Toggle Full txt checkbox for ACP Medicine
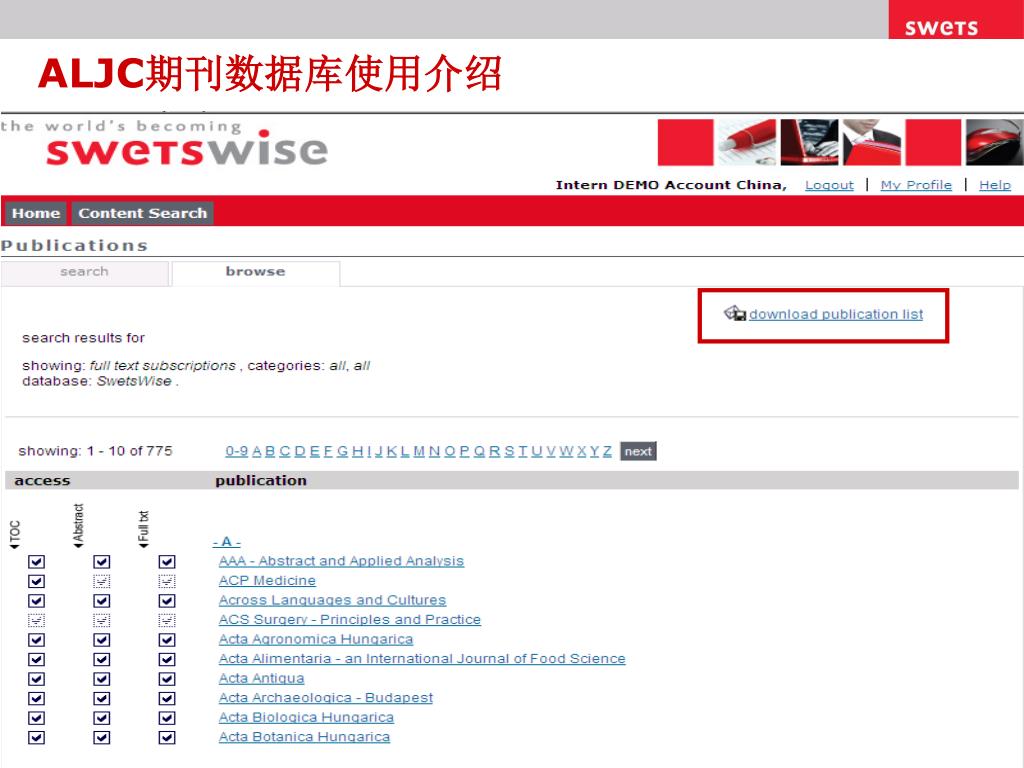 coord(167,581)
